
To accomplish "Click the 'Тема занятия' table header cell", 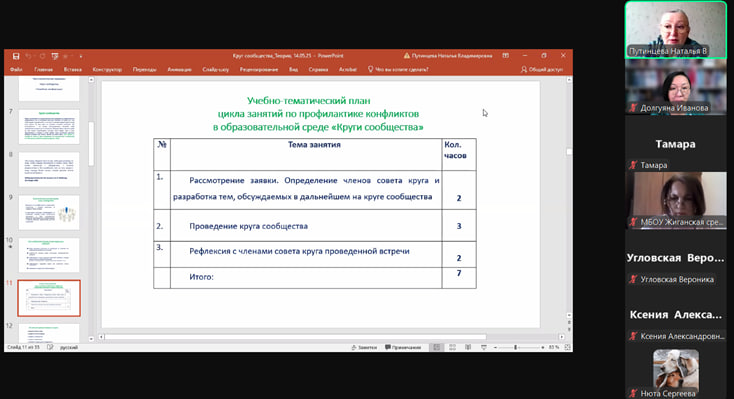I will (x=306, y=154).
